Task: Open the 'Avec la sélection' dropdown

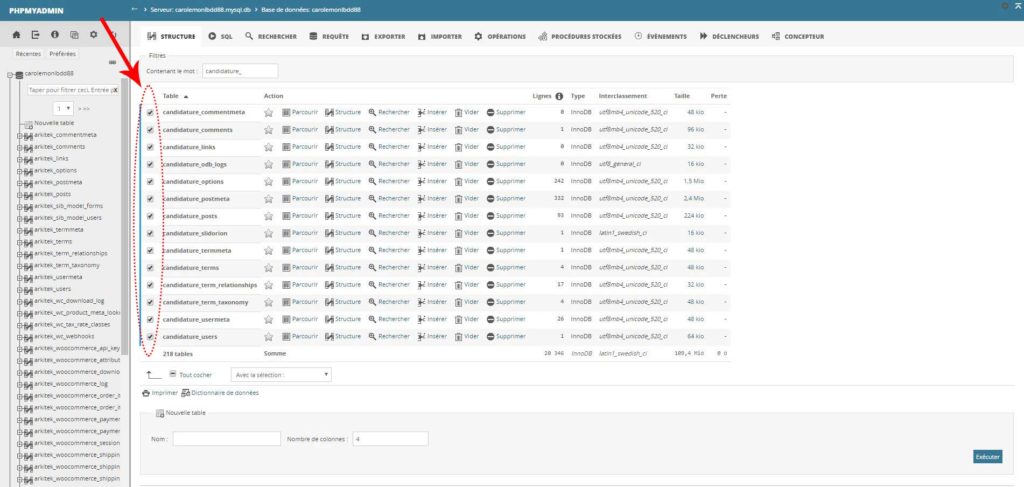Action: [280, 374]
